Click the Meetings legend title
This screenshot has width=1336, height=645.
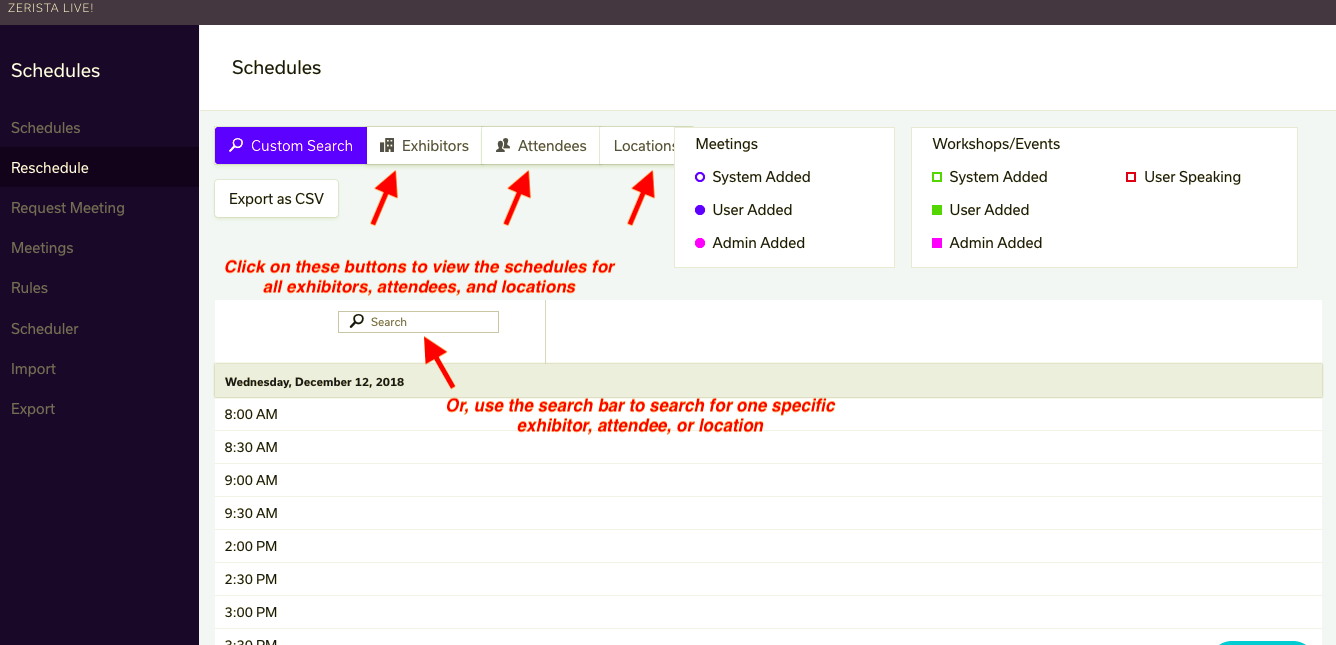727,144
